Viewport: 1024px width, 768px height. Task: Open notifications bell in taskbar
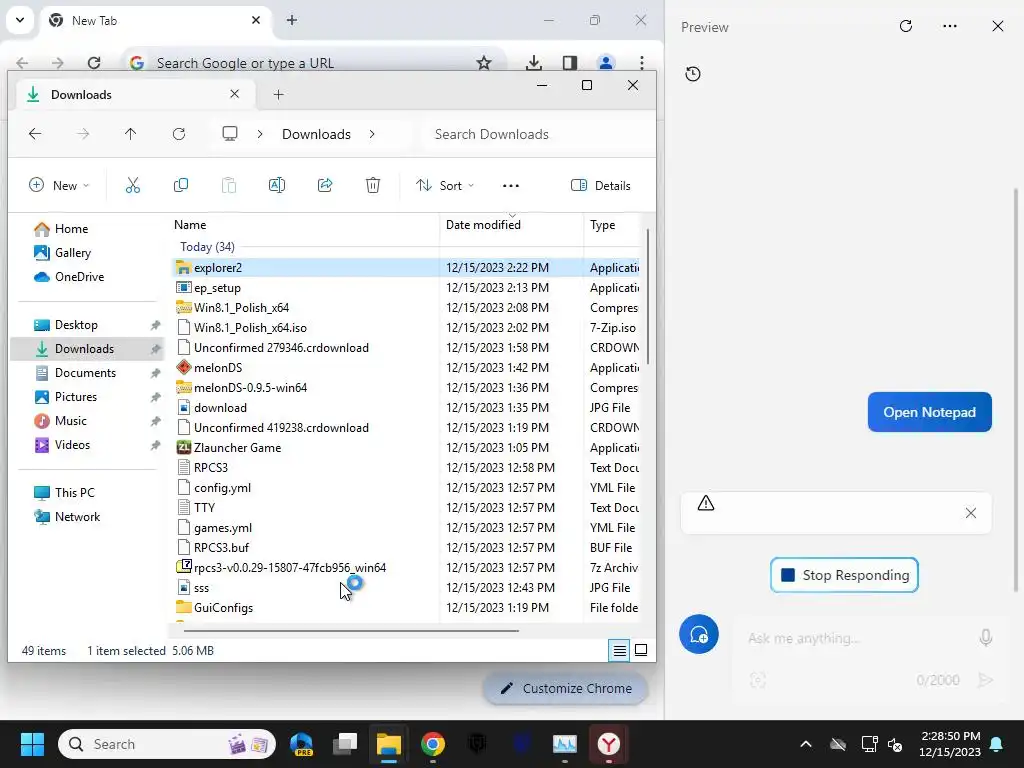click(x=997, y=744)
